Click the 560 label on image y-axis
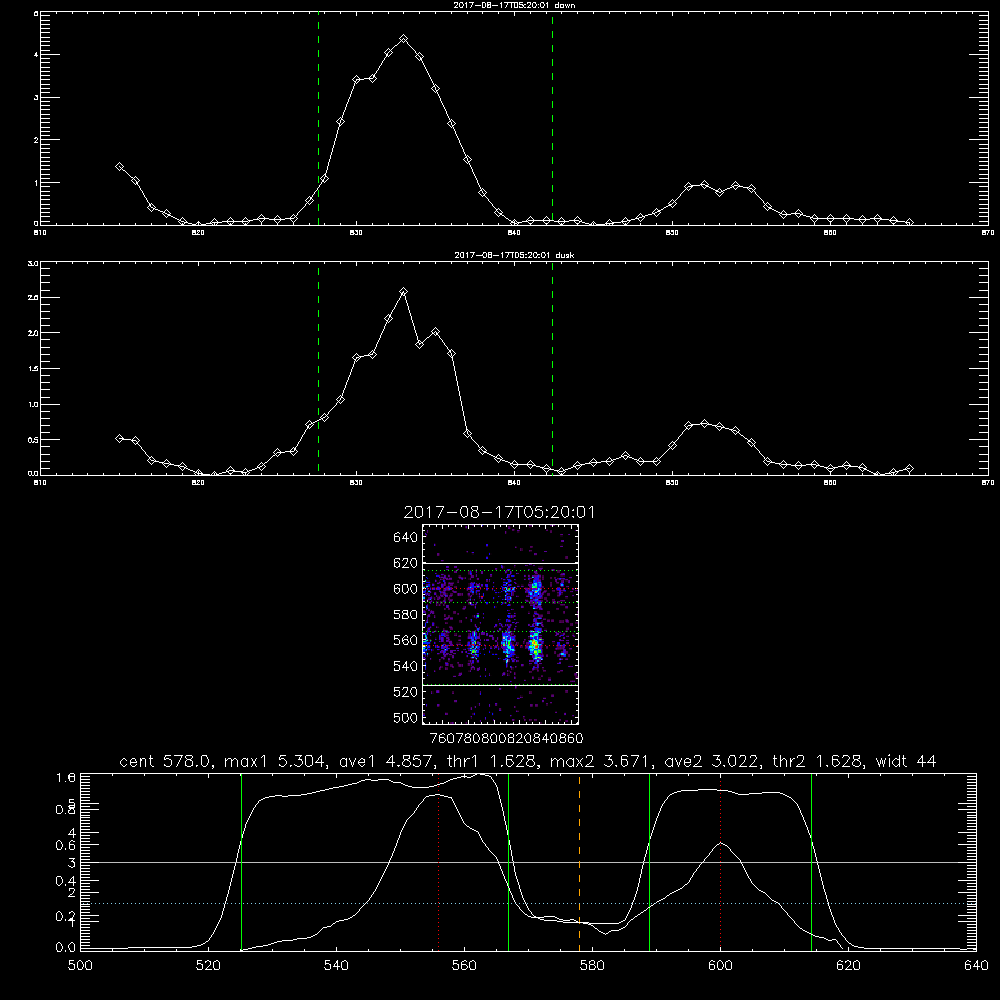 click(x=406, y=640)
